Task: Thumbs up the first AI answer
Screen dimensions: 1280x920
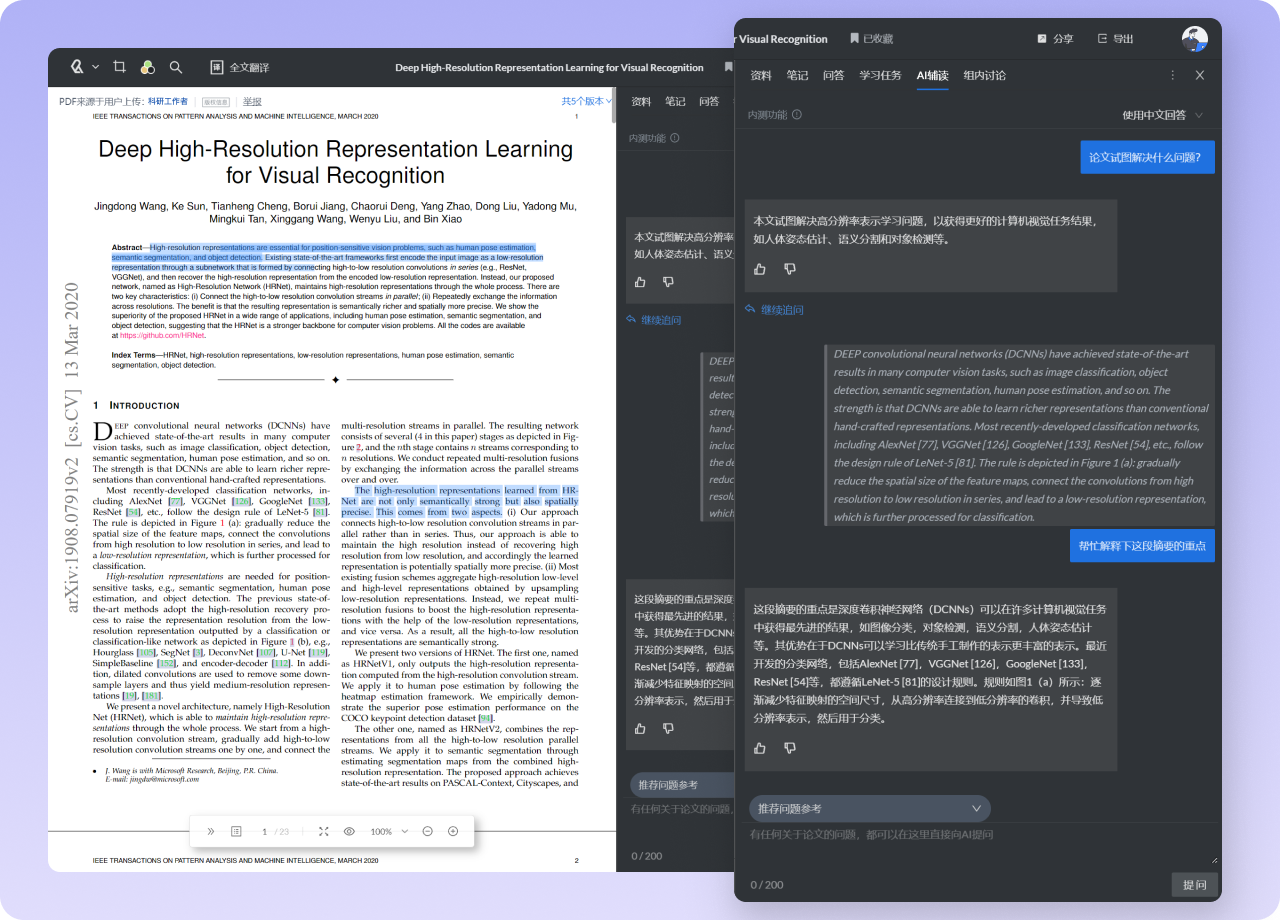Action: [760, 269]
